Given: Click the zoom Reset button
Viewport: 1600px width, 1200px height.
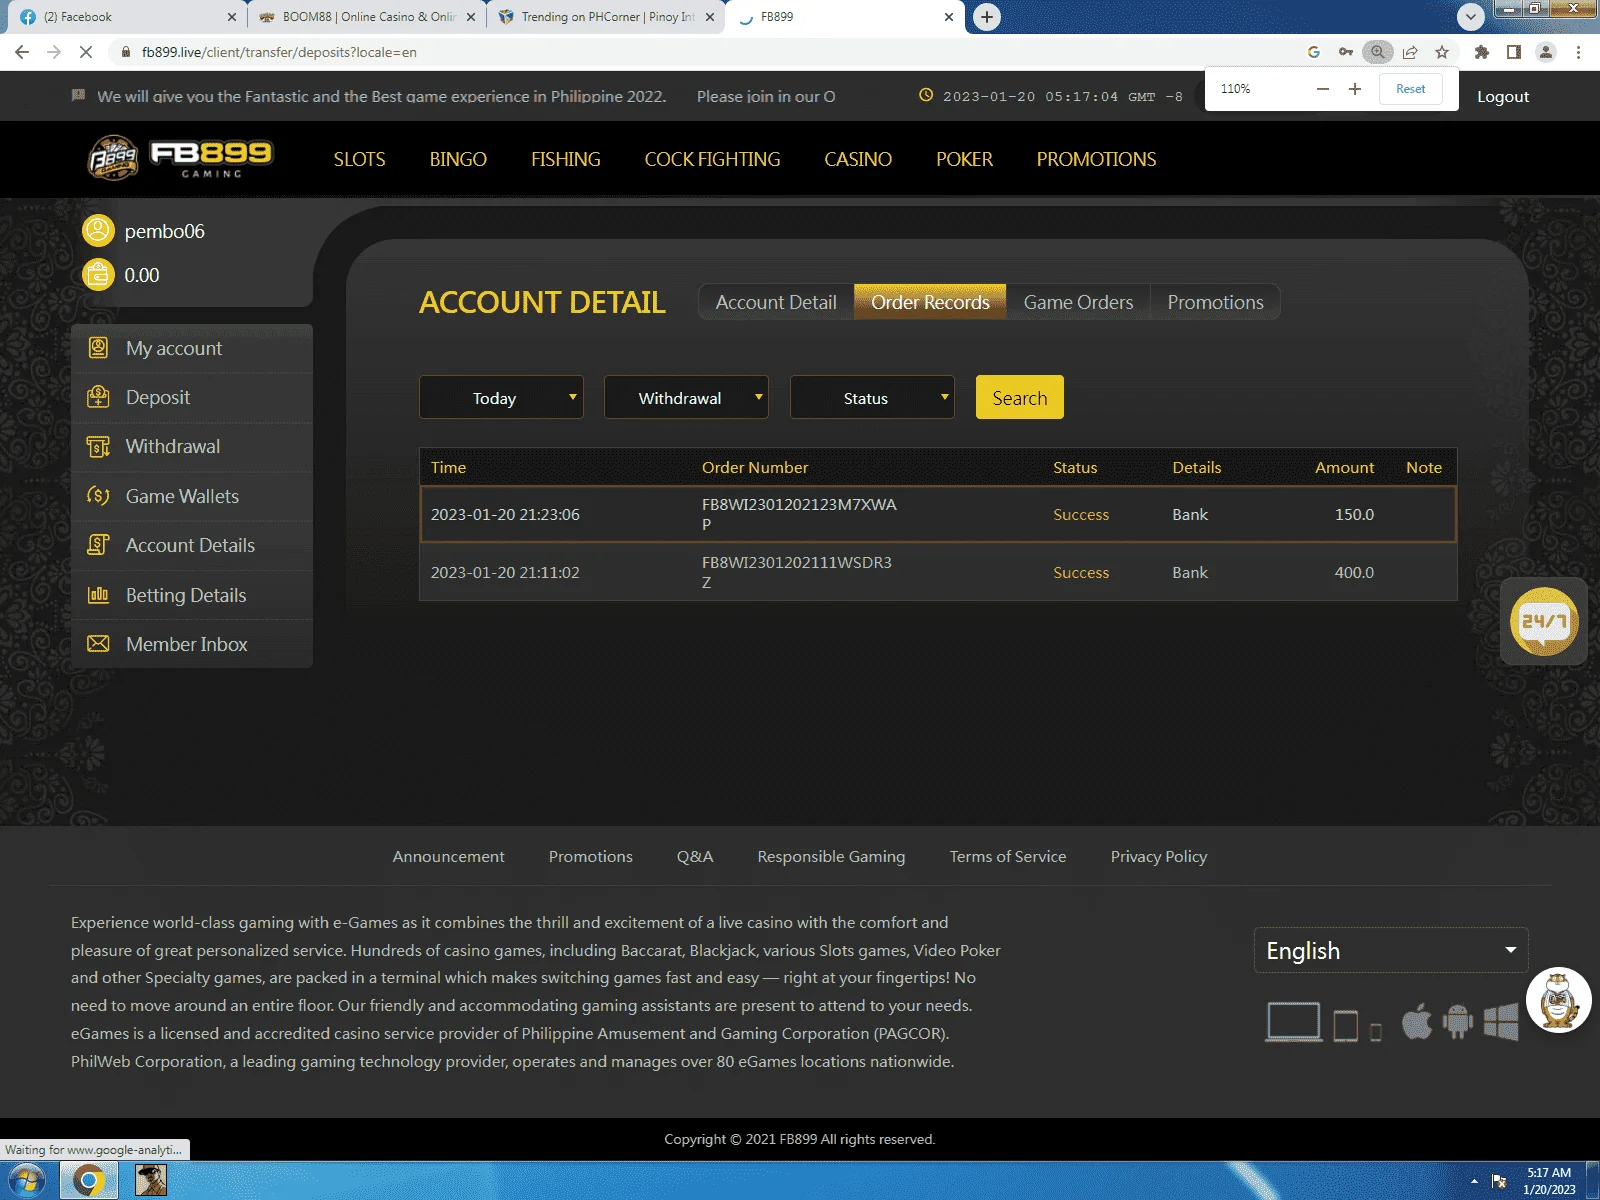Looking at the screenshot, I should pos(1410,89).
